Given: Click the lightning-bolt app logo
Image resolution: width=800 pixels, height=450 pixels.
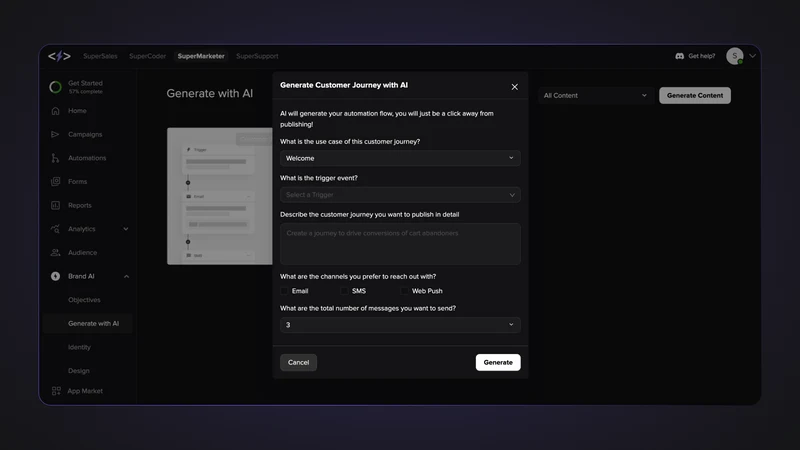Looking at the screenshot, I should (x=59, y=56).
